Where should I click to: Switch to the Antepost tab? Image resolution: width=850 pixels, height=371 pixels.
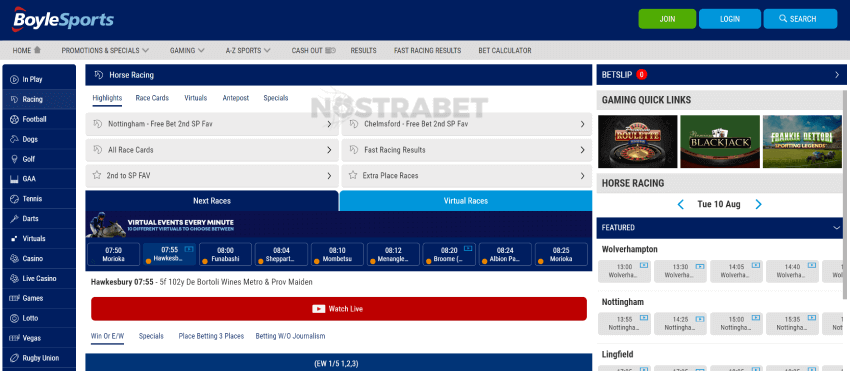coord(236,98)
